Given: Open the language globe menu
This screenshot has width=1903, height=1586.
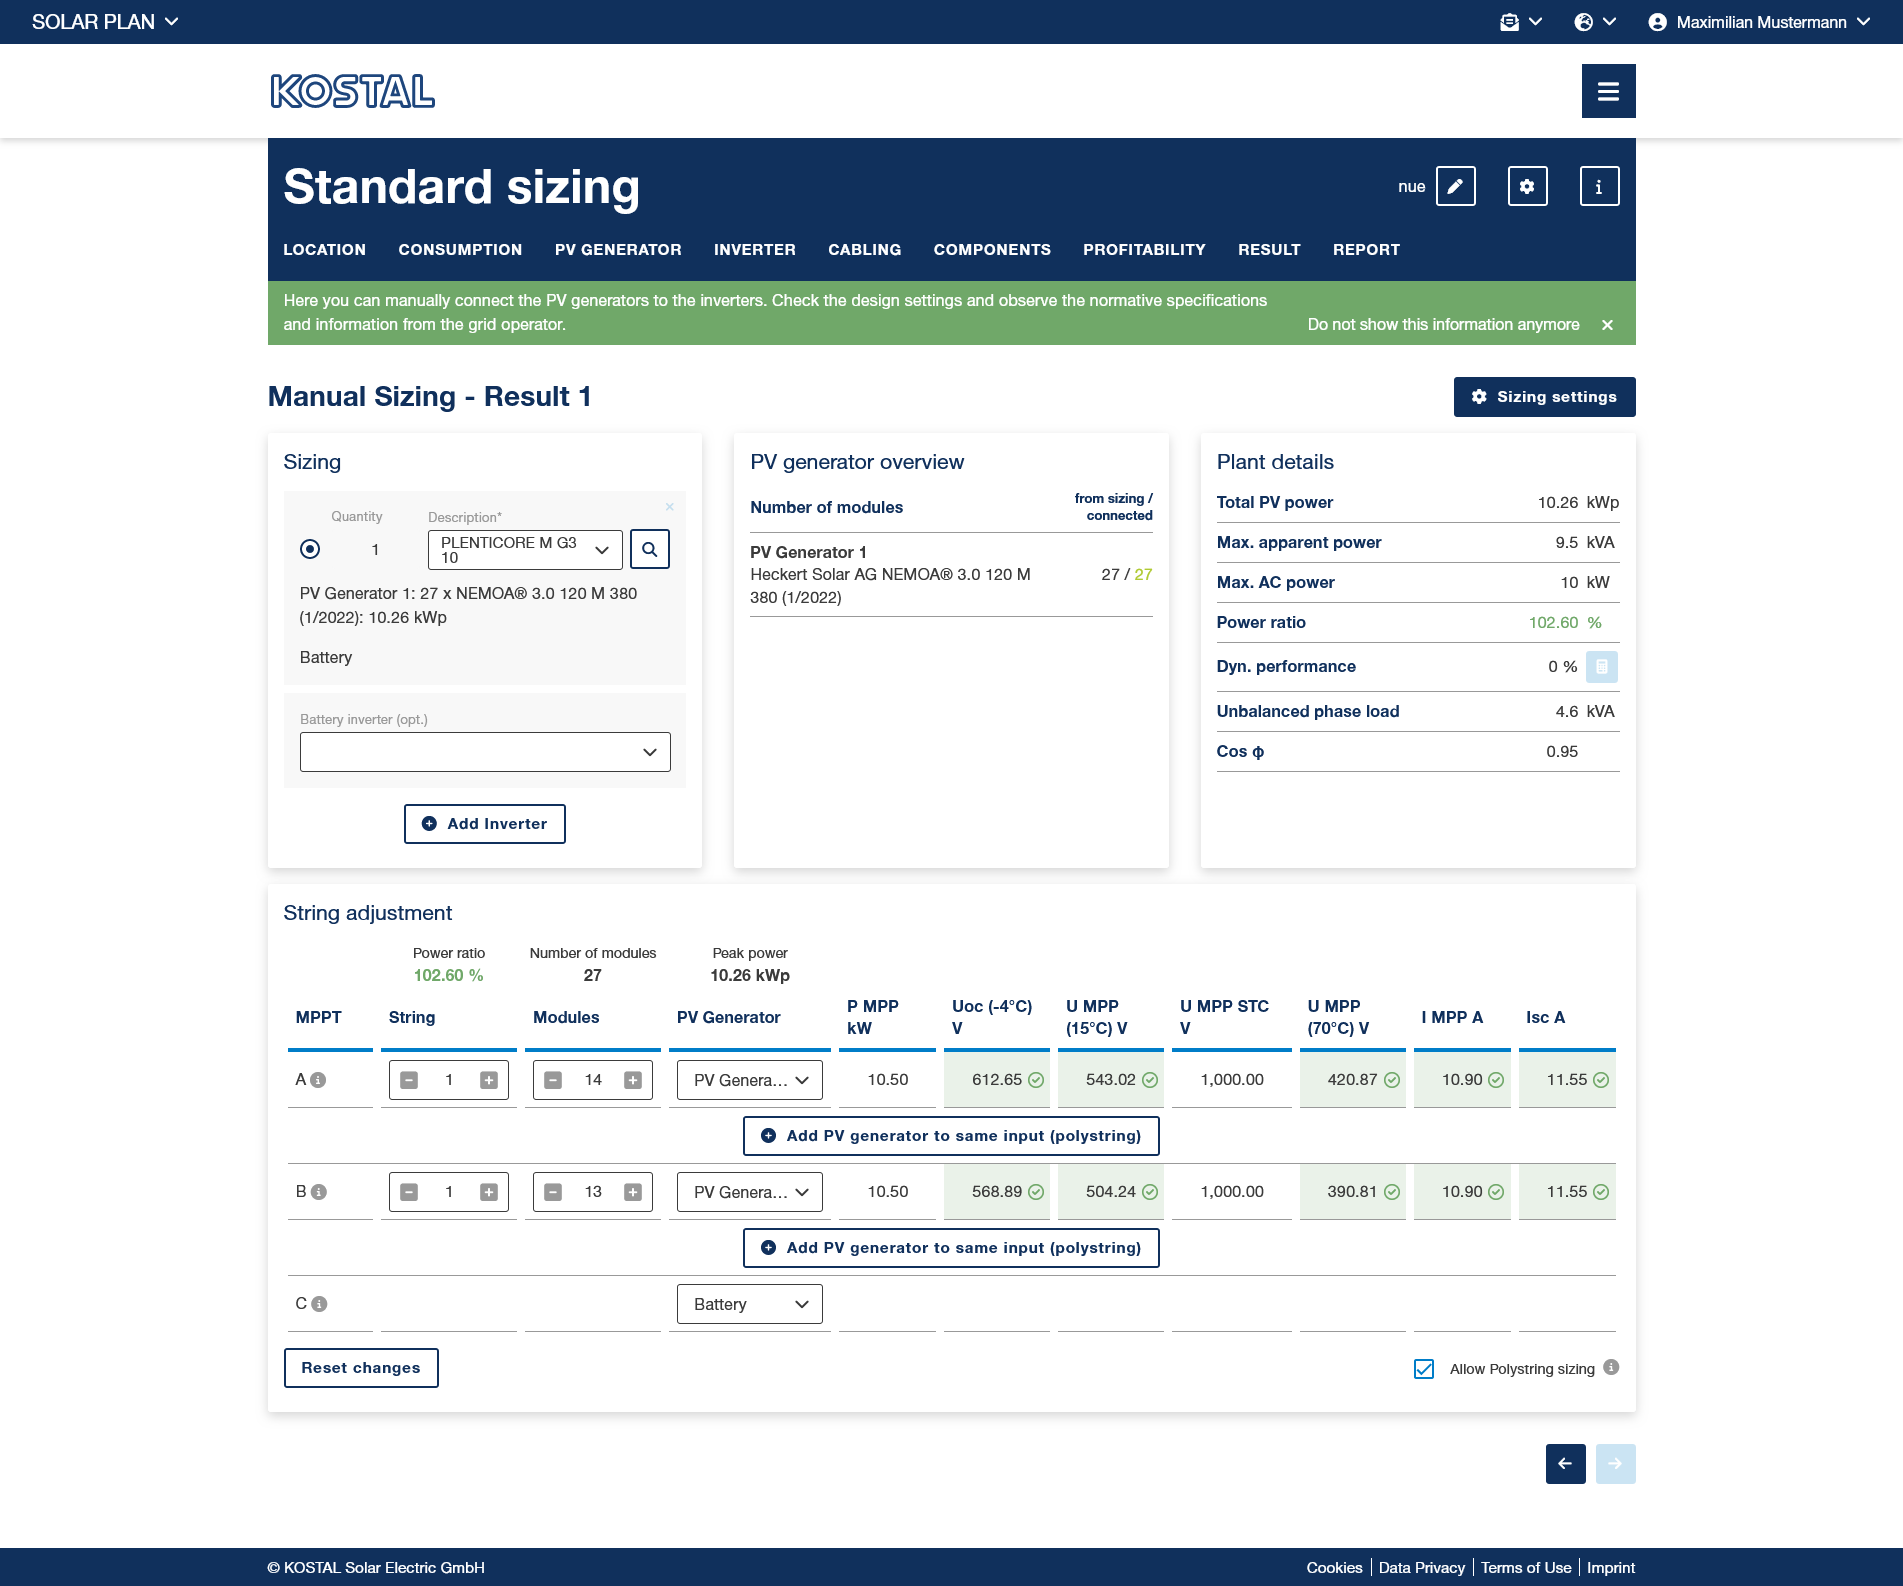Looking at the screenshot, I should 1594,22.
